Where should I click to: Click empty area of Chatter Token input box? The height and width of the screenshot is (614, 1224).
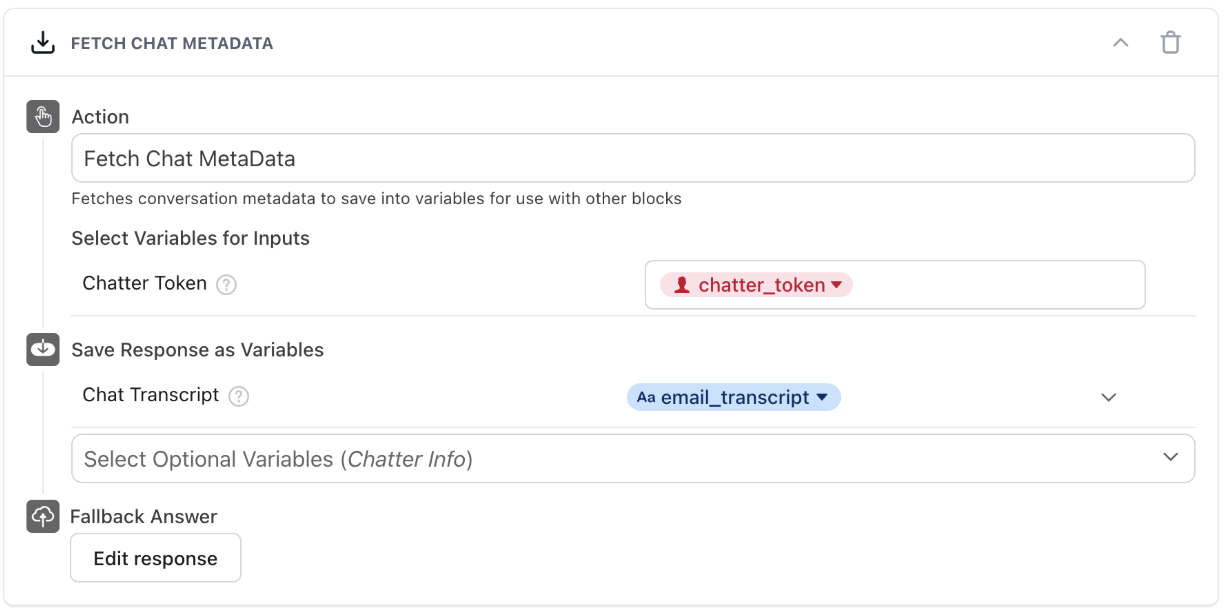pos(1000,285)
